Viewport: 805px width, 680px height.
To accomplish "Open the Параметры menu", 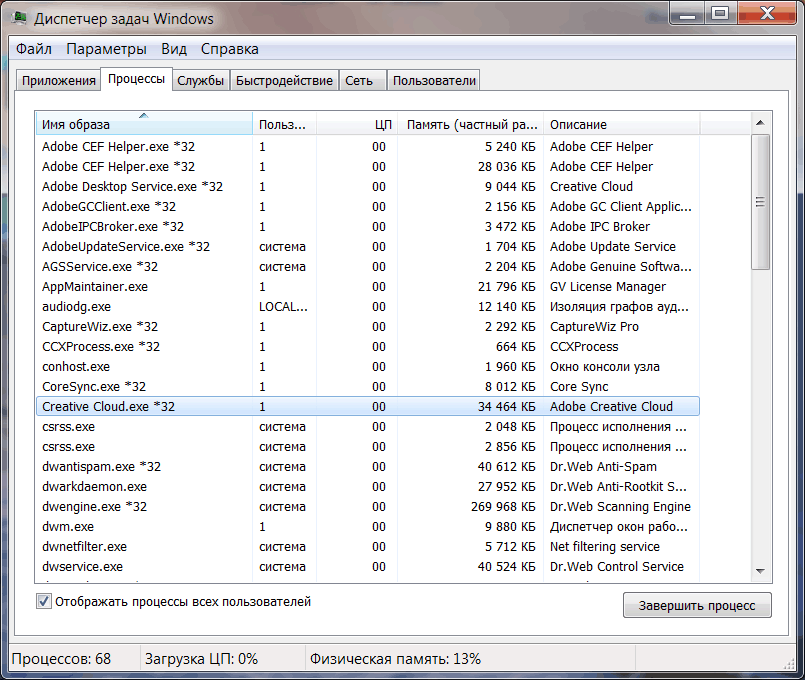I will coord(106,49).
